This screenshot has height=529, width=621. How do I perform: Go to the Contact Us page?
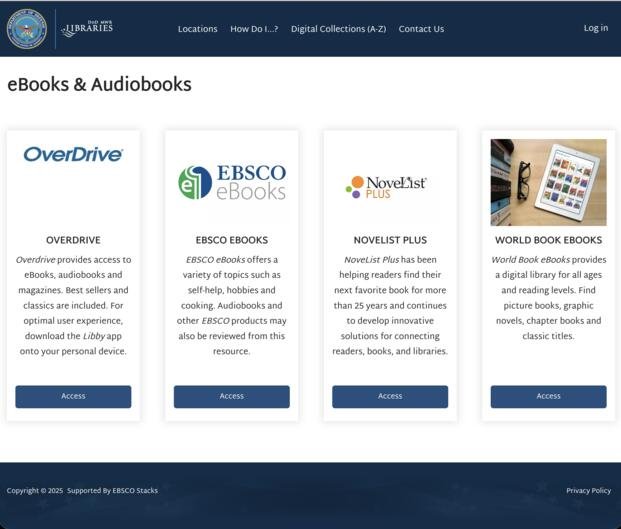pyautogui.click(x=421, y=29)
